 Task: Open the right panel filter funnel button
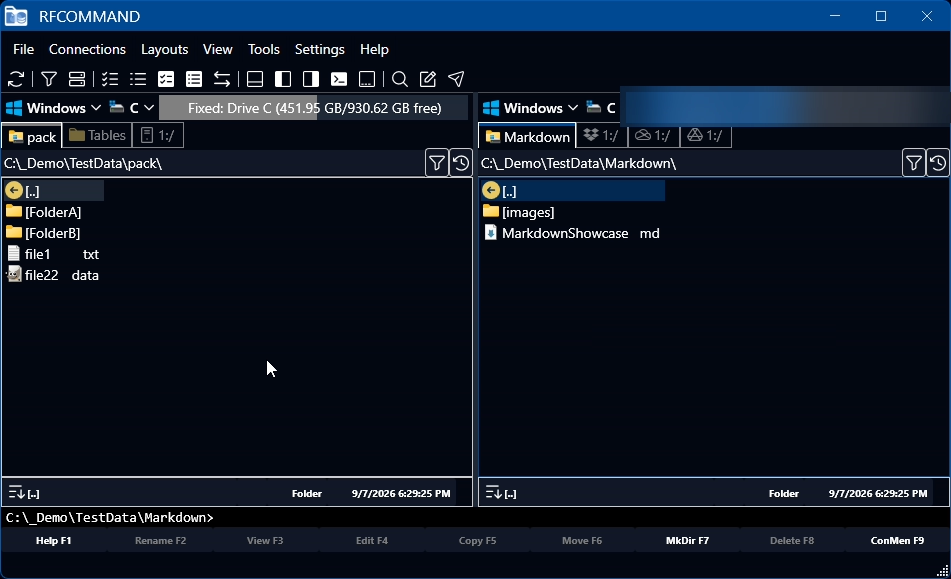point(913,163)
